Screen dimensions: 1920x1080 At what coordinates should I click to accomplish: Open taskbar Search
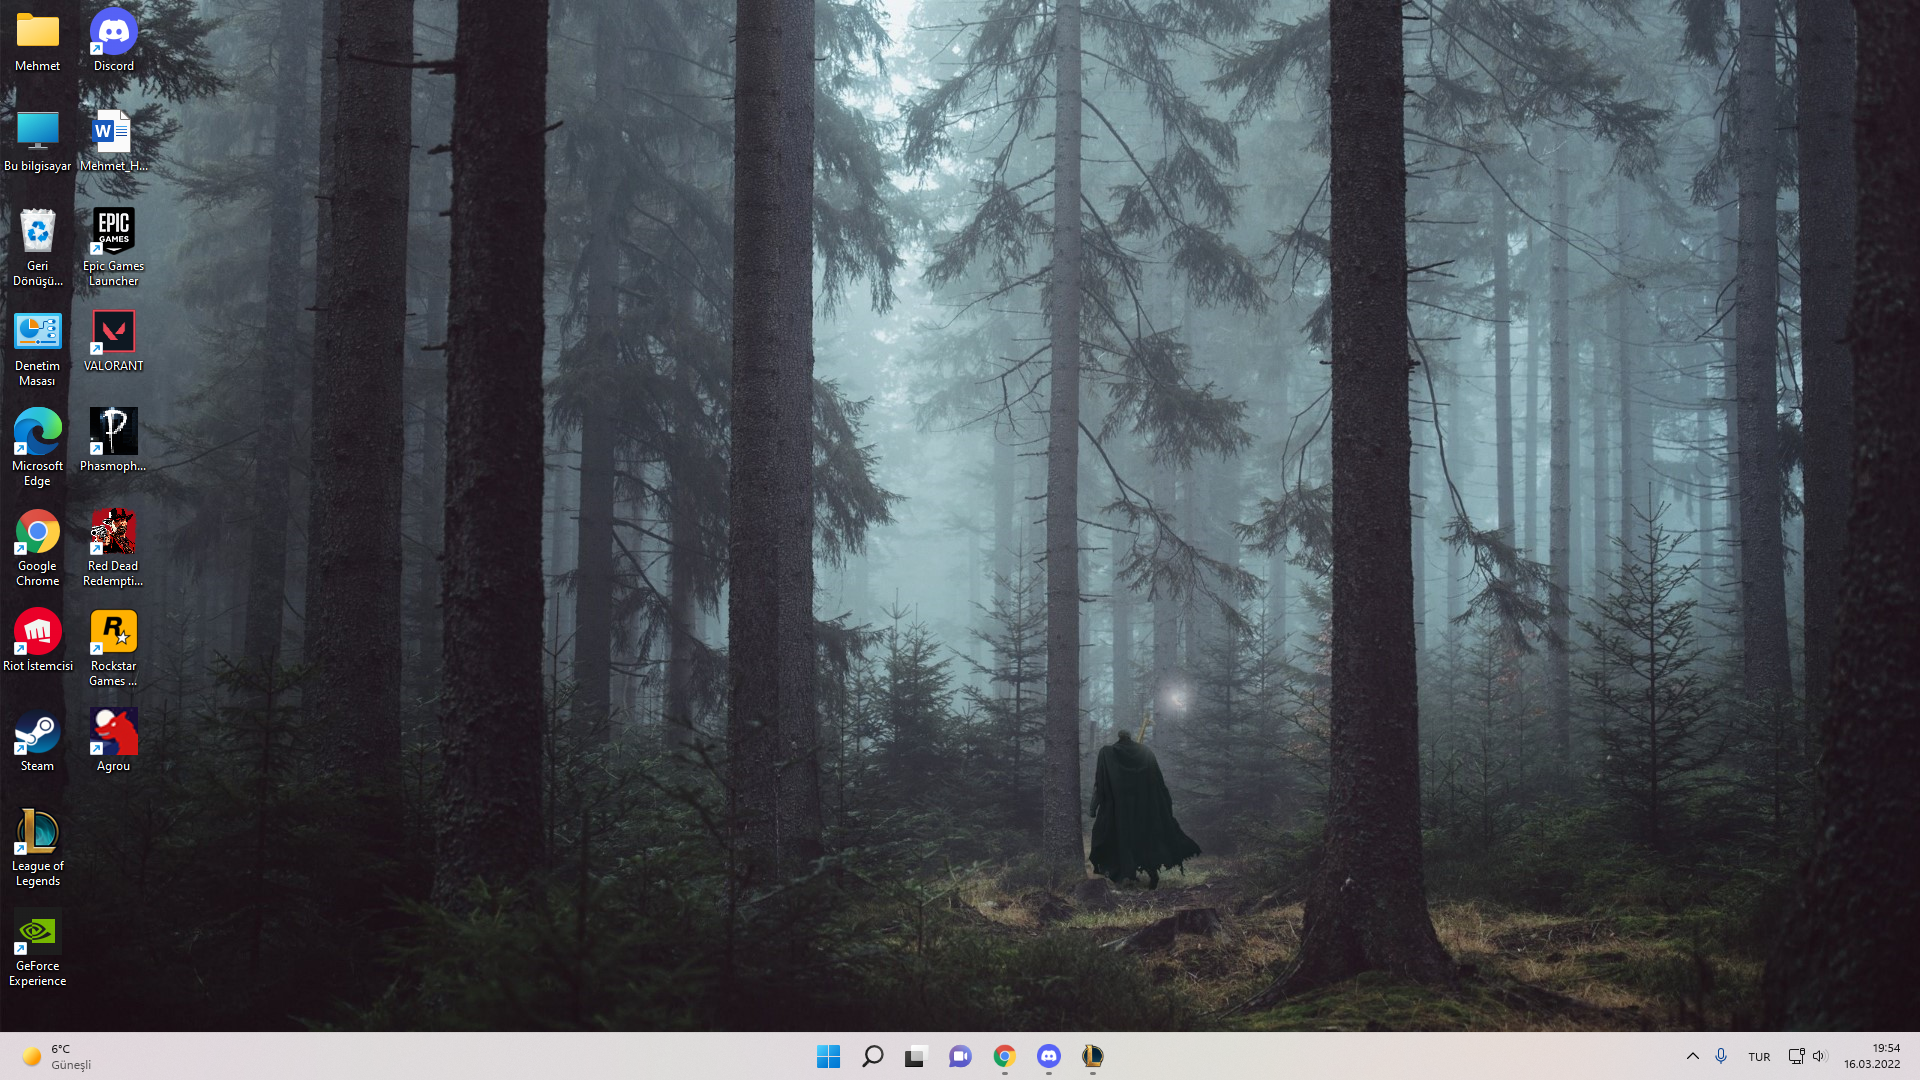coord(872,1056)
